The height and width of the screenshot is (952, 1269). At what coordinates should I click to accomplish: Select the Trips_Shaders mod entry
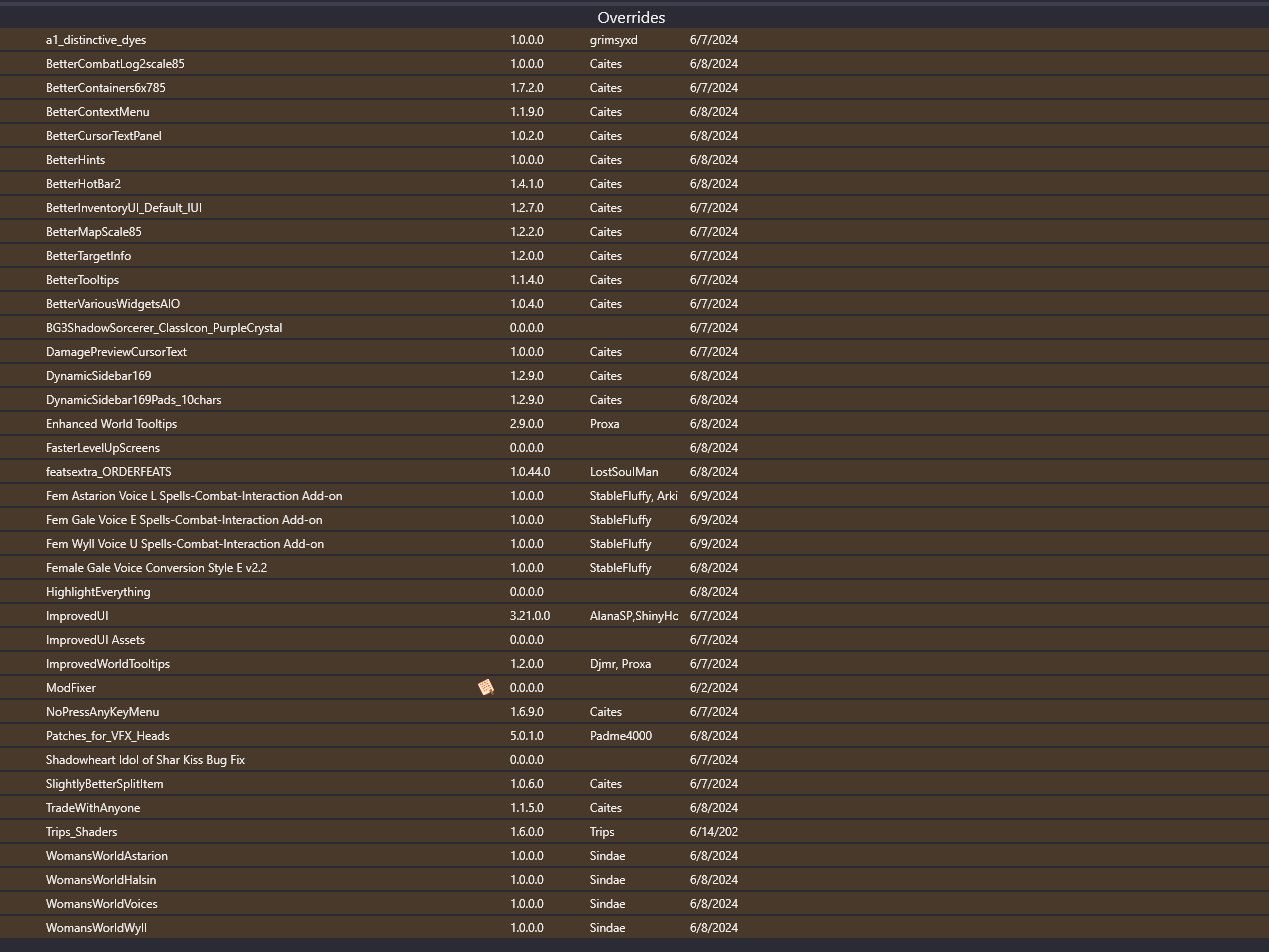pos(81,832)
